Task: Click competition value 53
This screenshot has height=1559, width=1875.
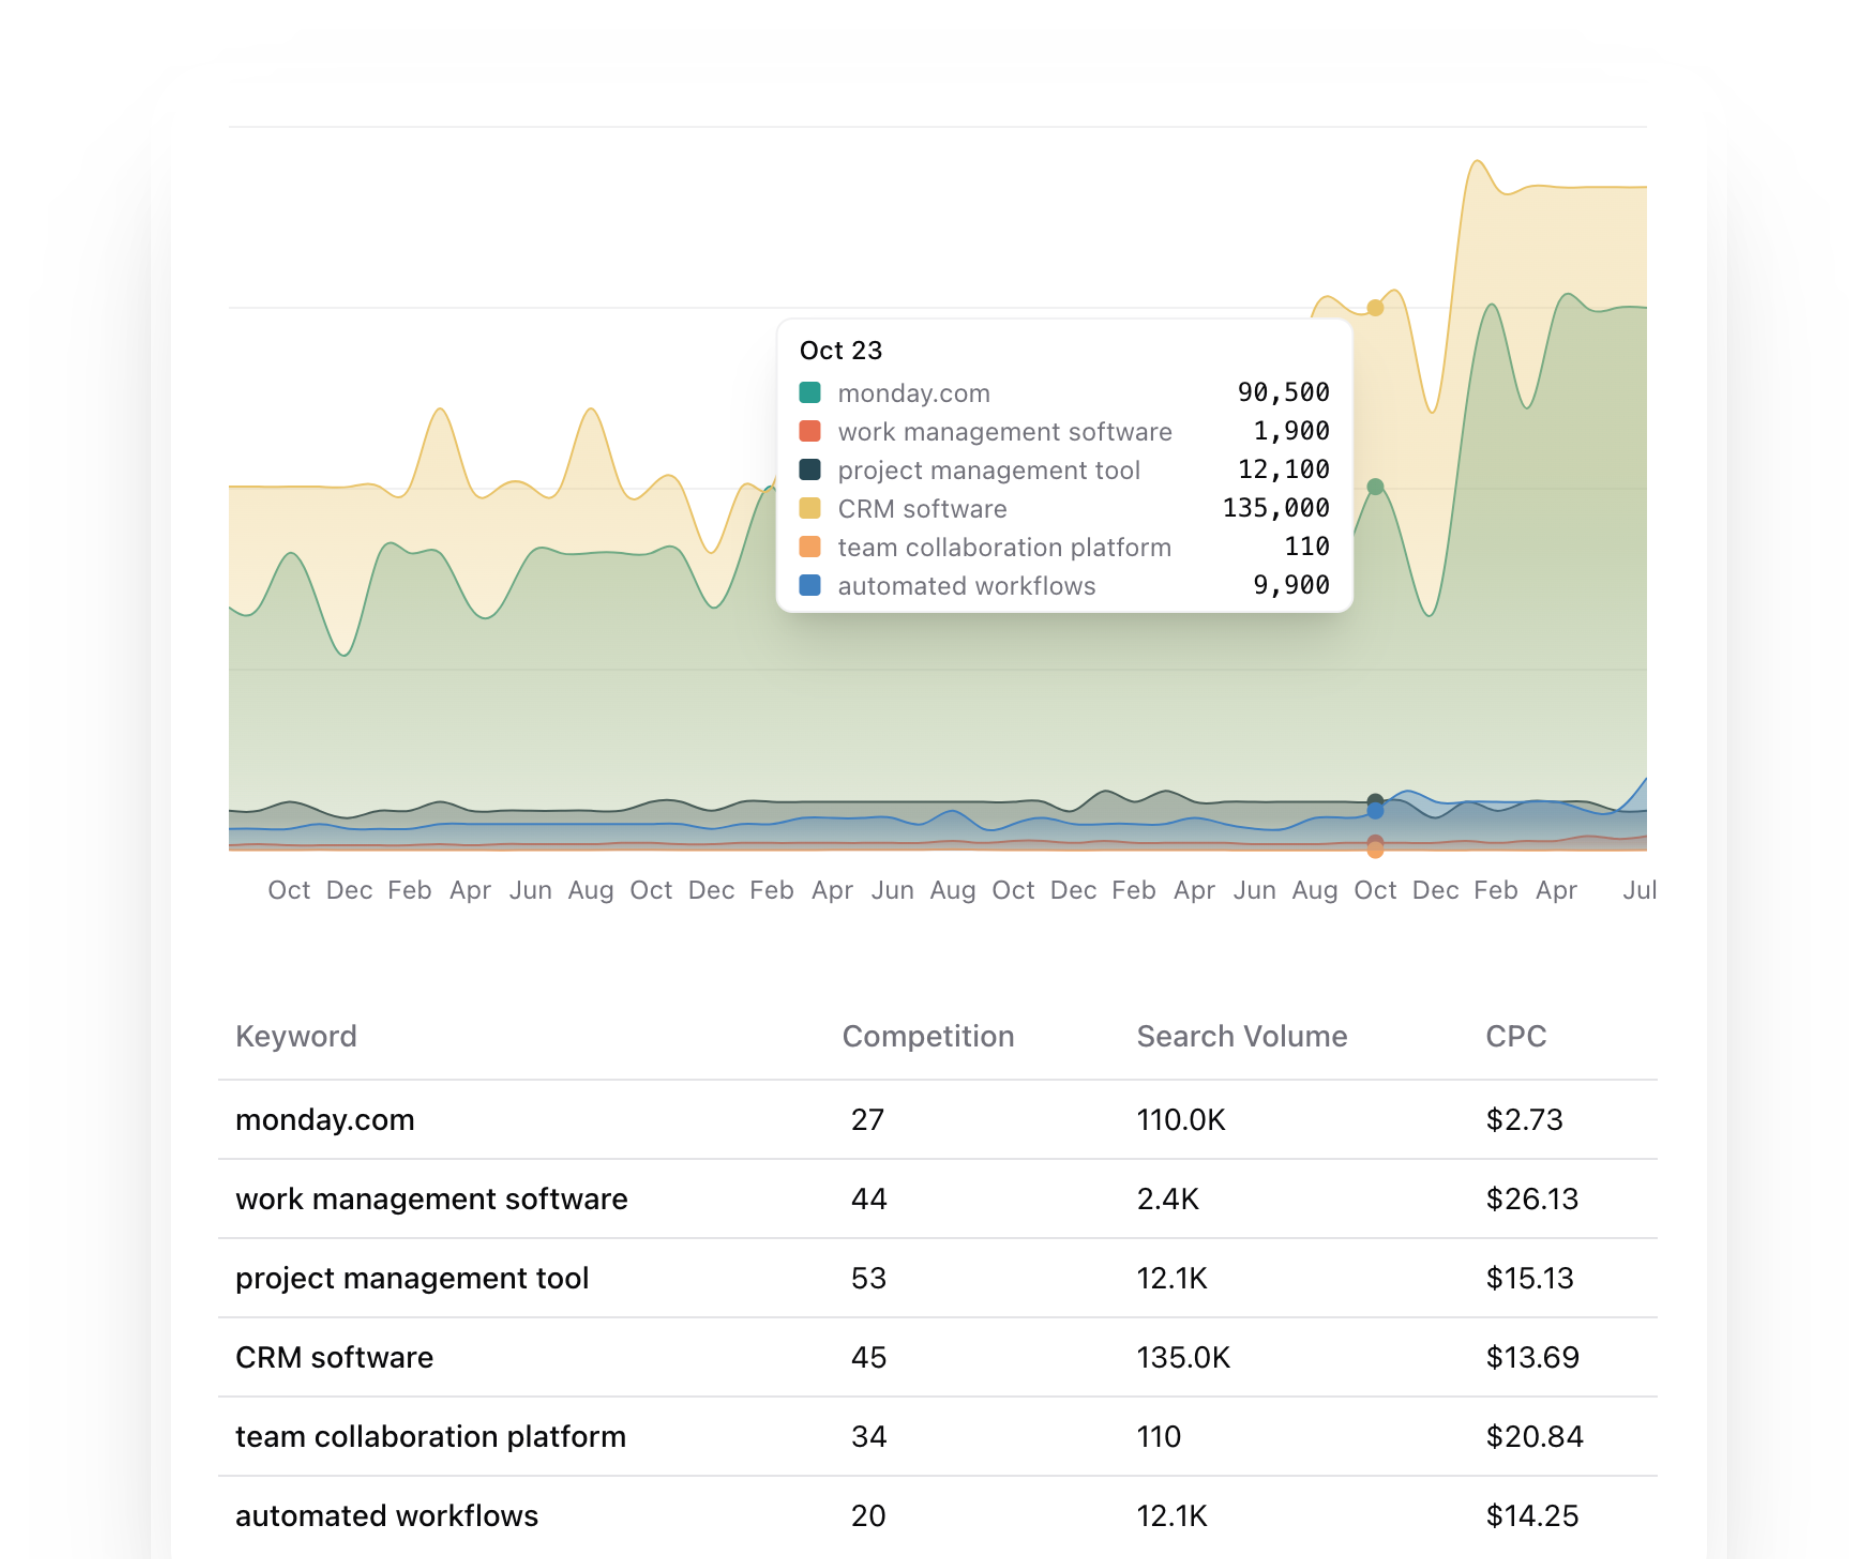Action: point(868,1278)
